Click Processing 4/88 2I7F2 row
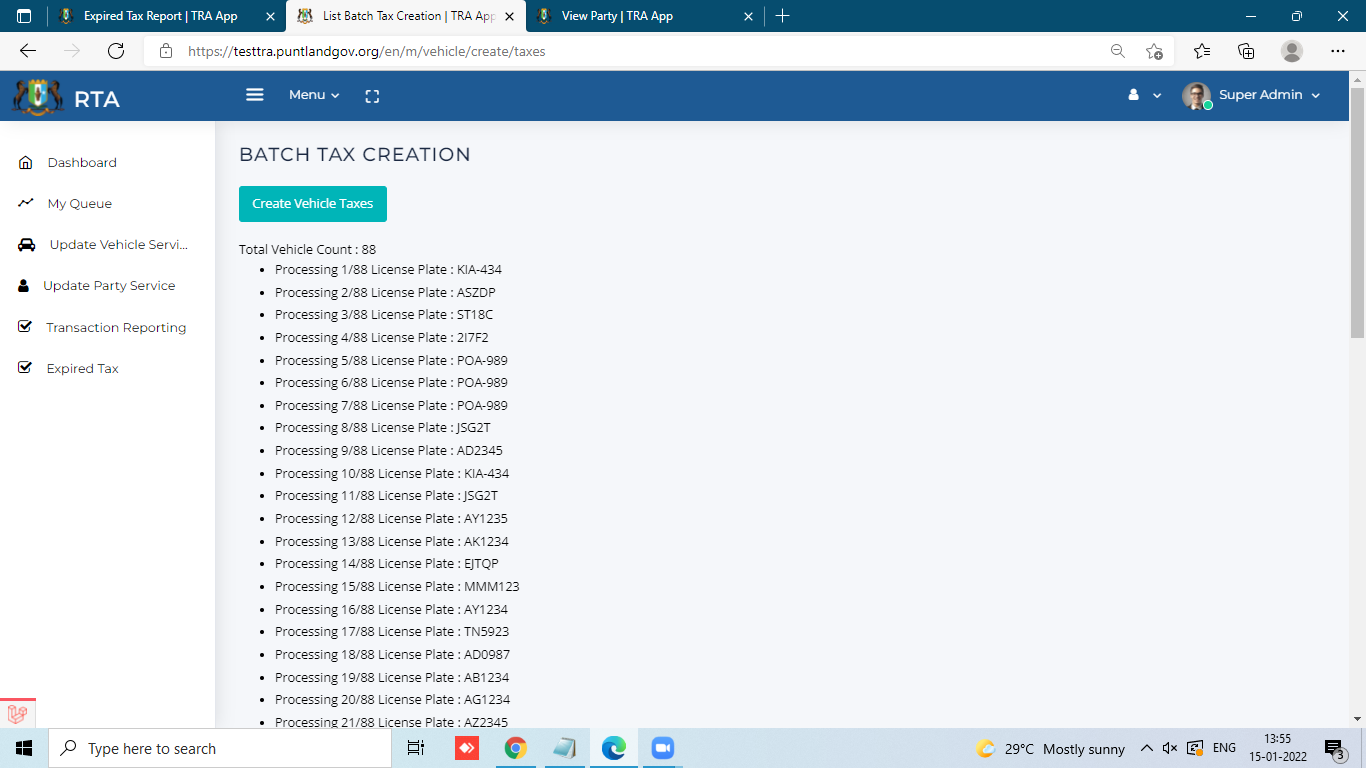1366x768 pixels. [381, 337]
